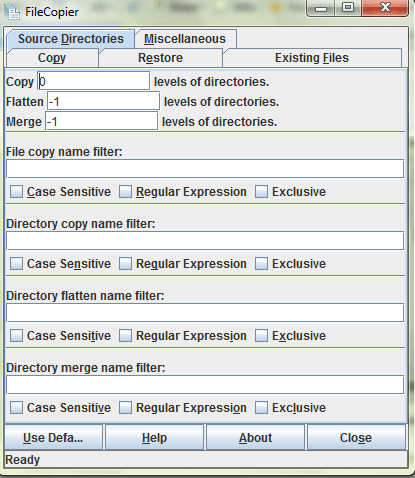Screen dimensions: 415x478
Task: Click the File copy name filter field
Action: click(205, 169)
